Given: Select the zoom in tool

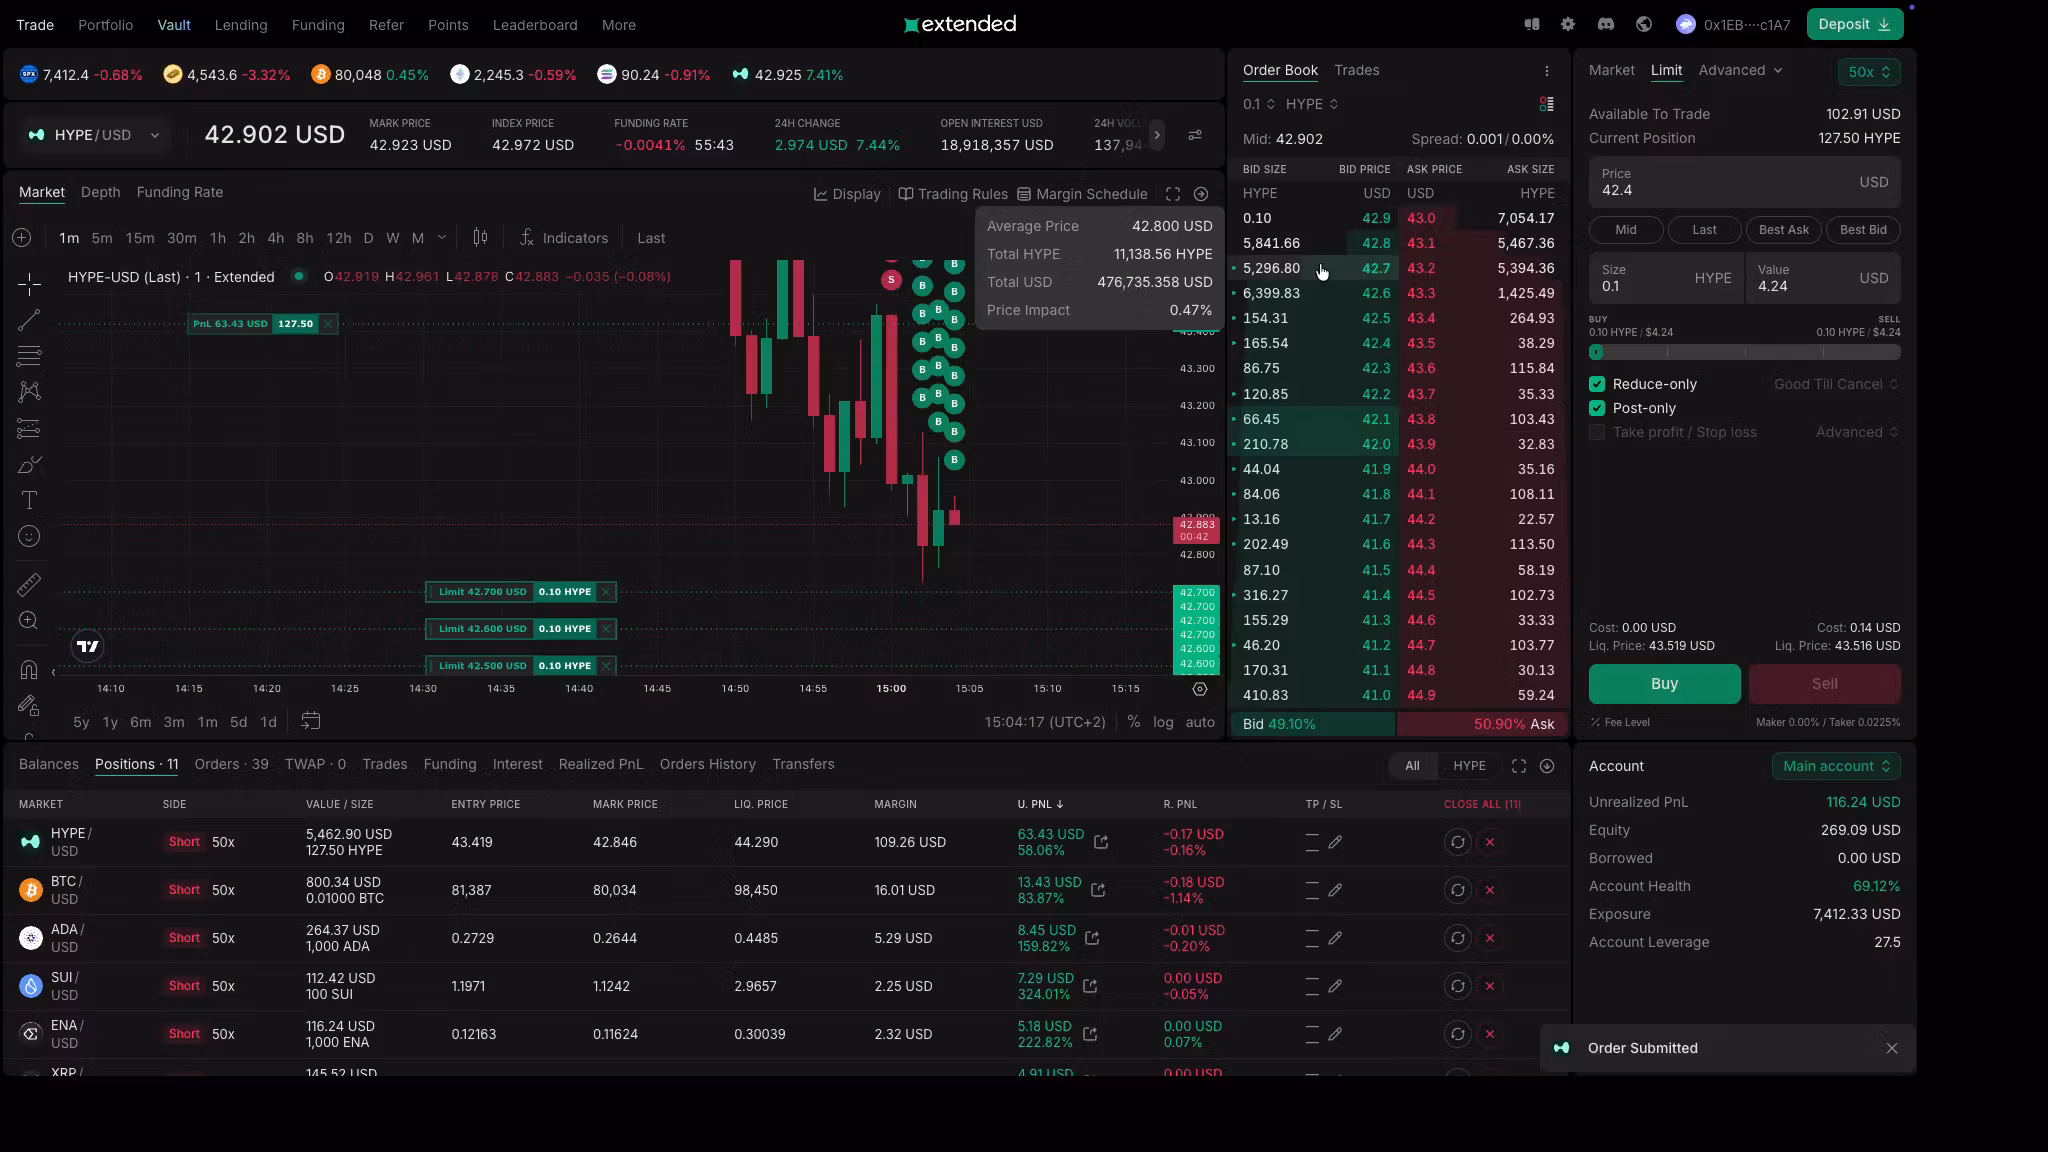Looking at the screenshot, I should [29, 621].
